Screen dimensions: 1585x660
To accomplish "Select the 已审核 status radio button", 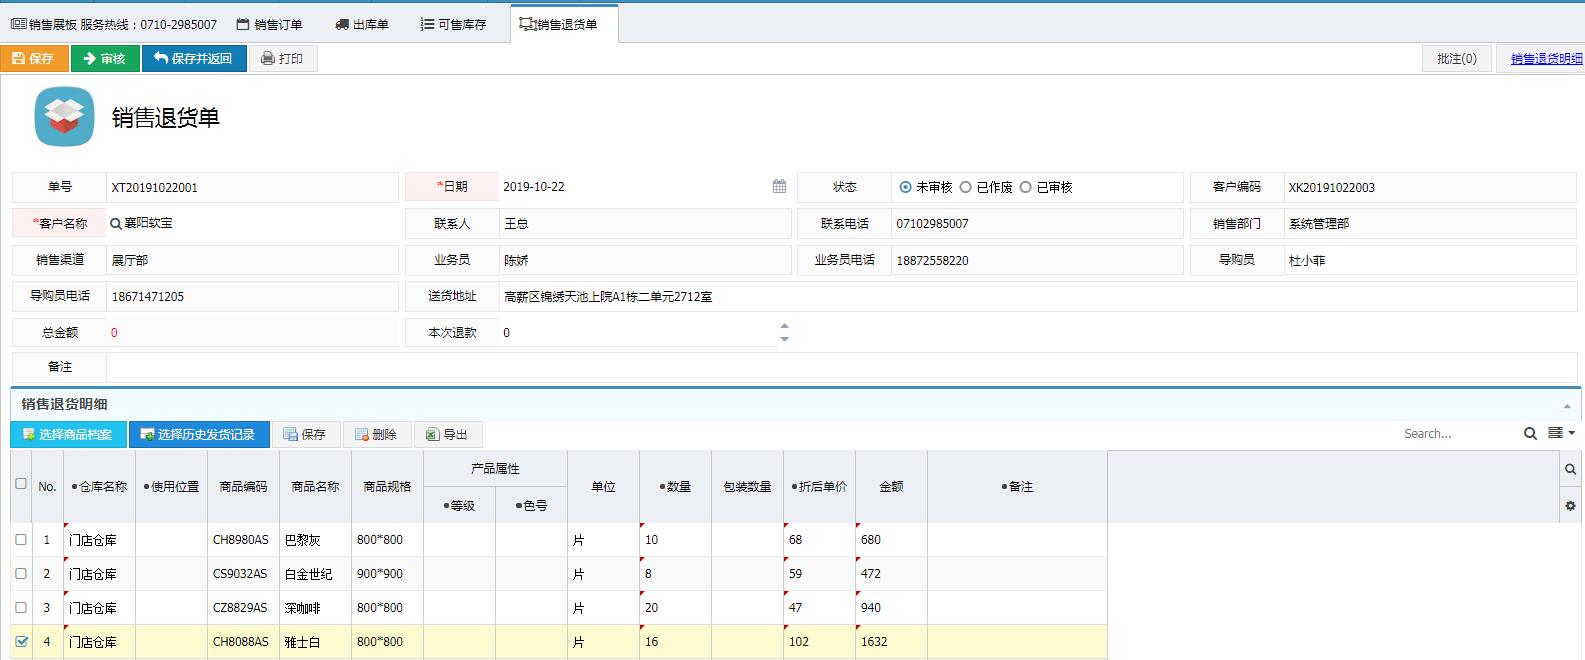I will [1026, 187].
